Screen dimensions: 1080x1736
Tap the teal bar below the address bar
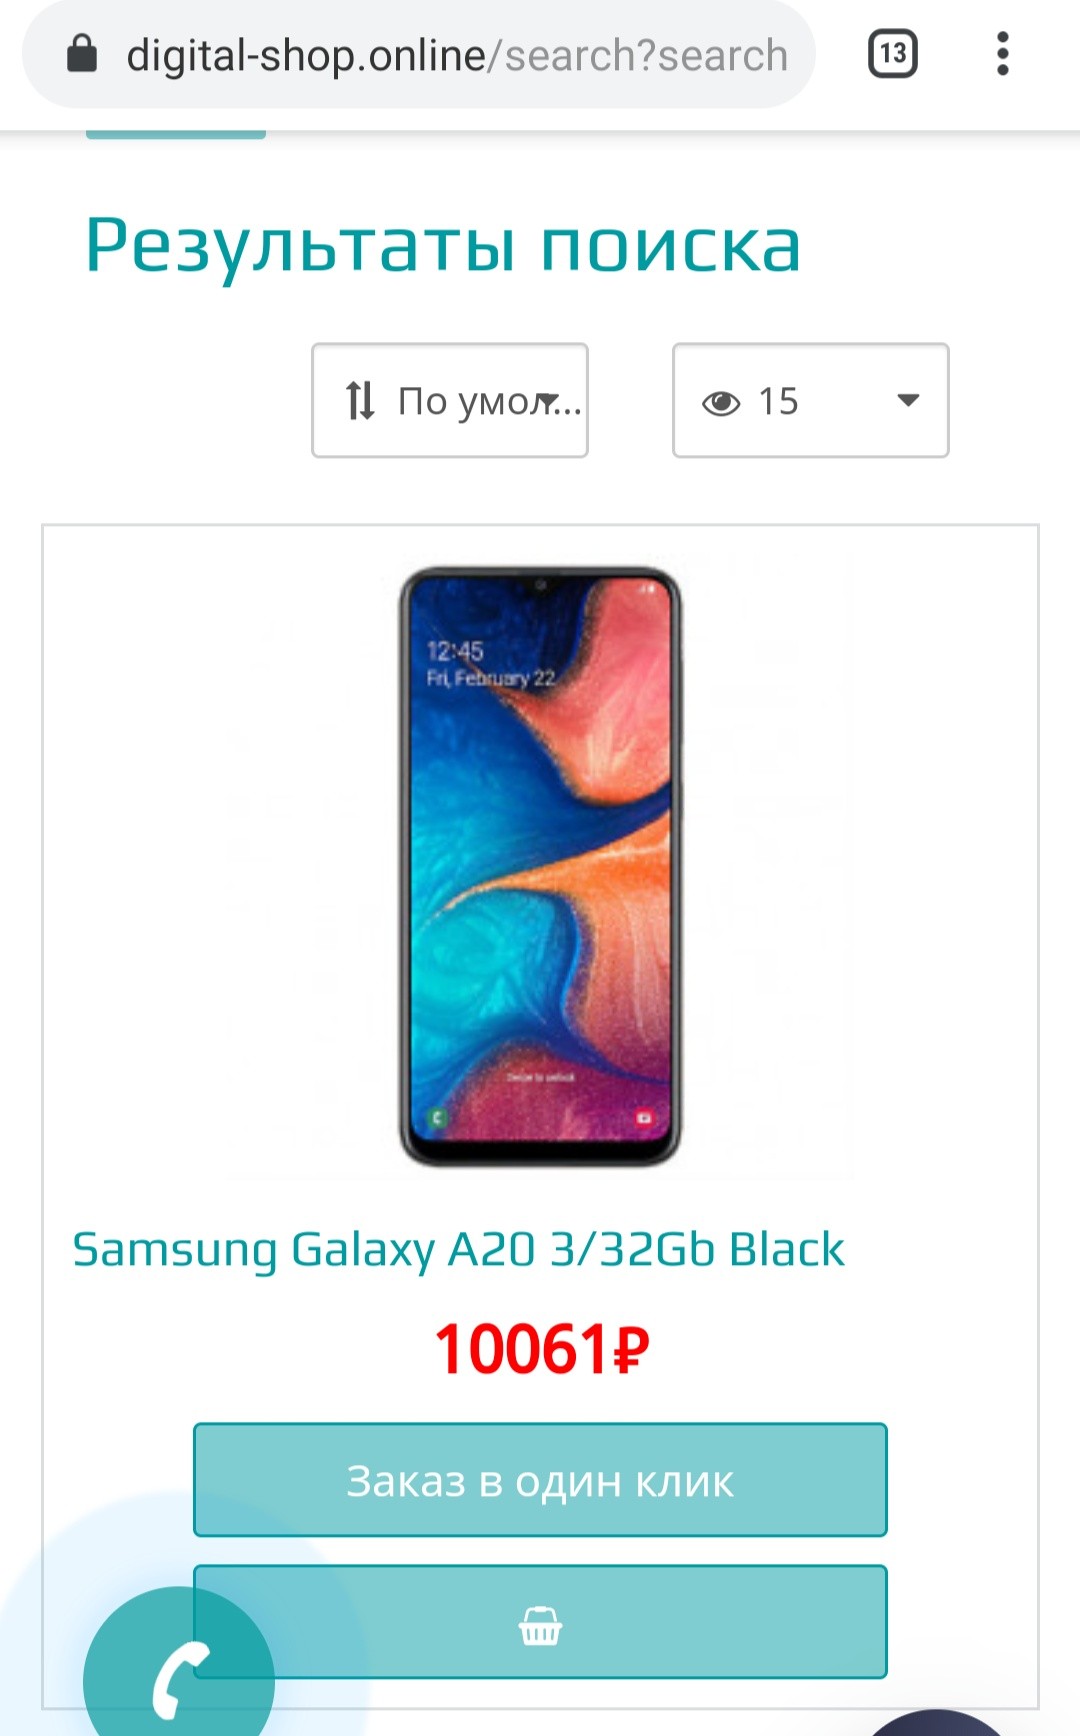[x=176, y=134]
